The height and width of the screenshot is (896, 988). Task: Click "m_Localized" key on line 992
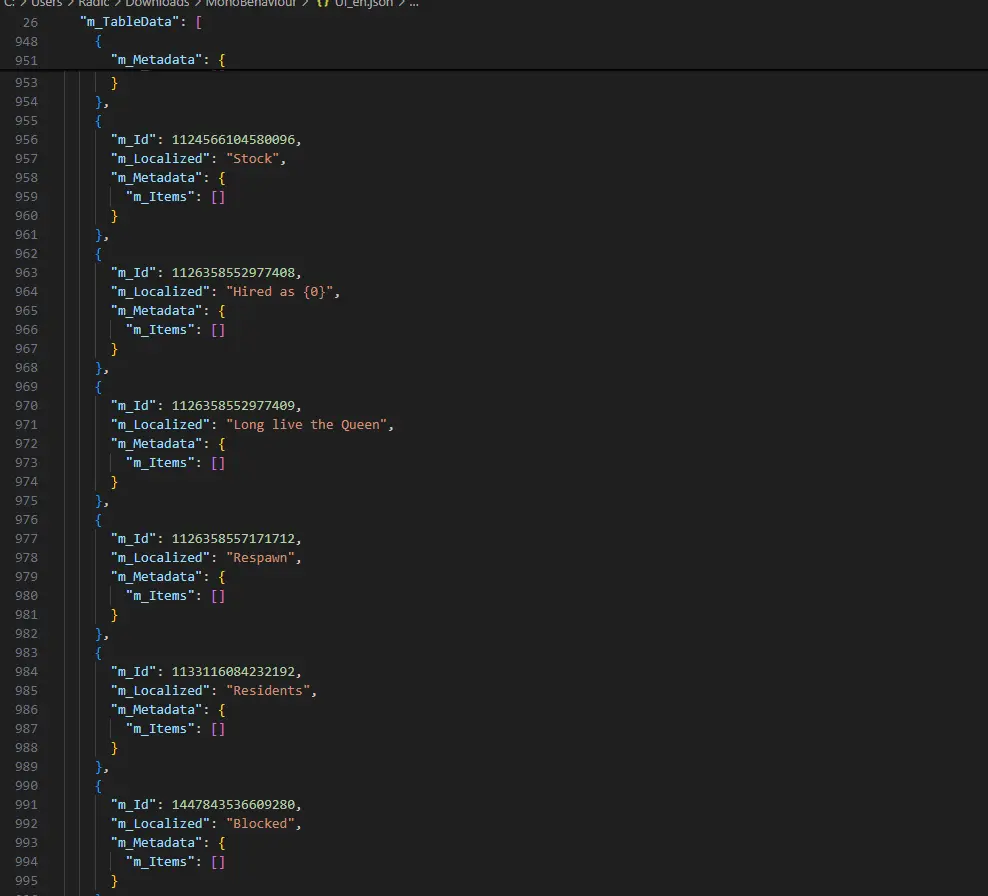point(160,824)
